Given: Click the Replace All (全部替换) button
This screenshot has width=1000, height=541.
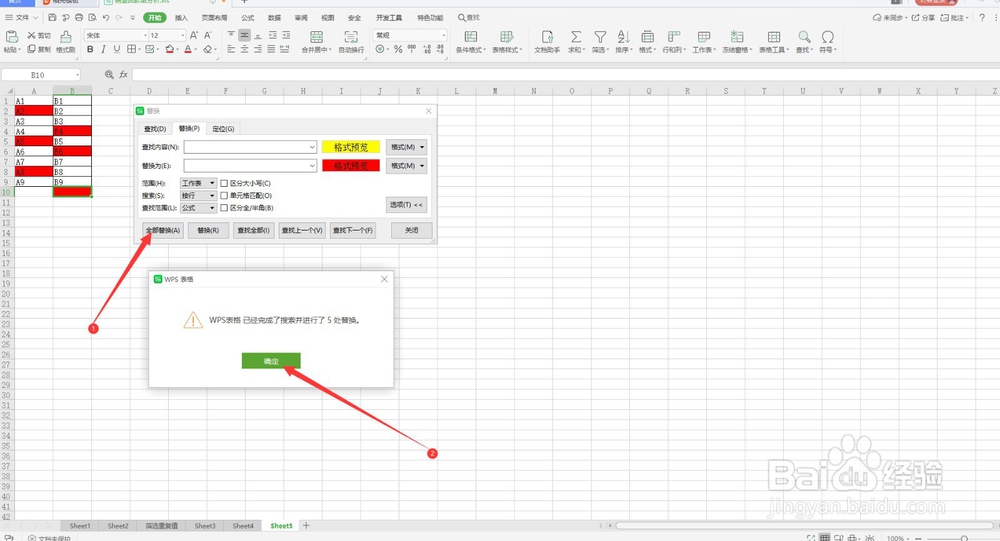Looking at the screenshot, I should pyautogui.click(x=163, y=230).
